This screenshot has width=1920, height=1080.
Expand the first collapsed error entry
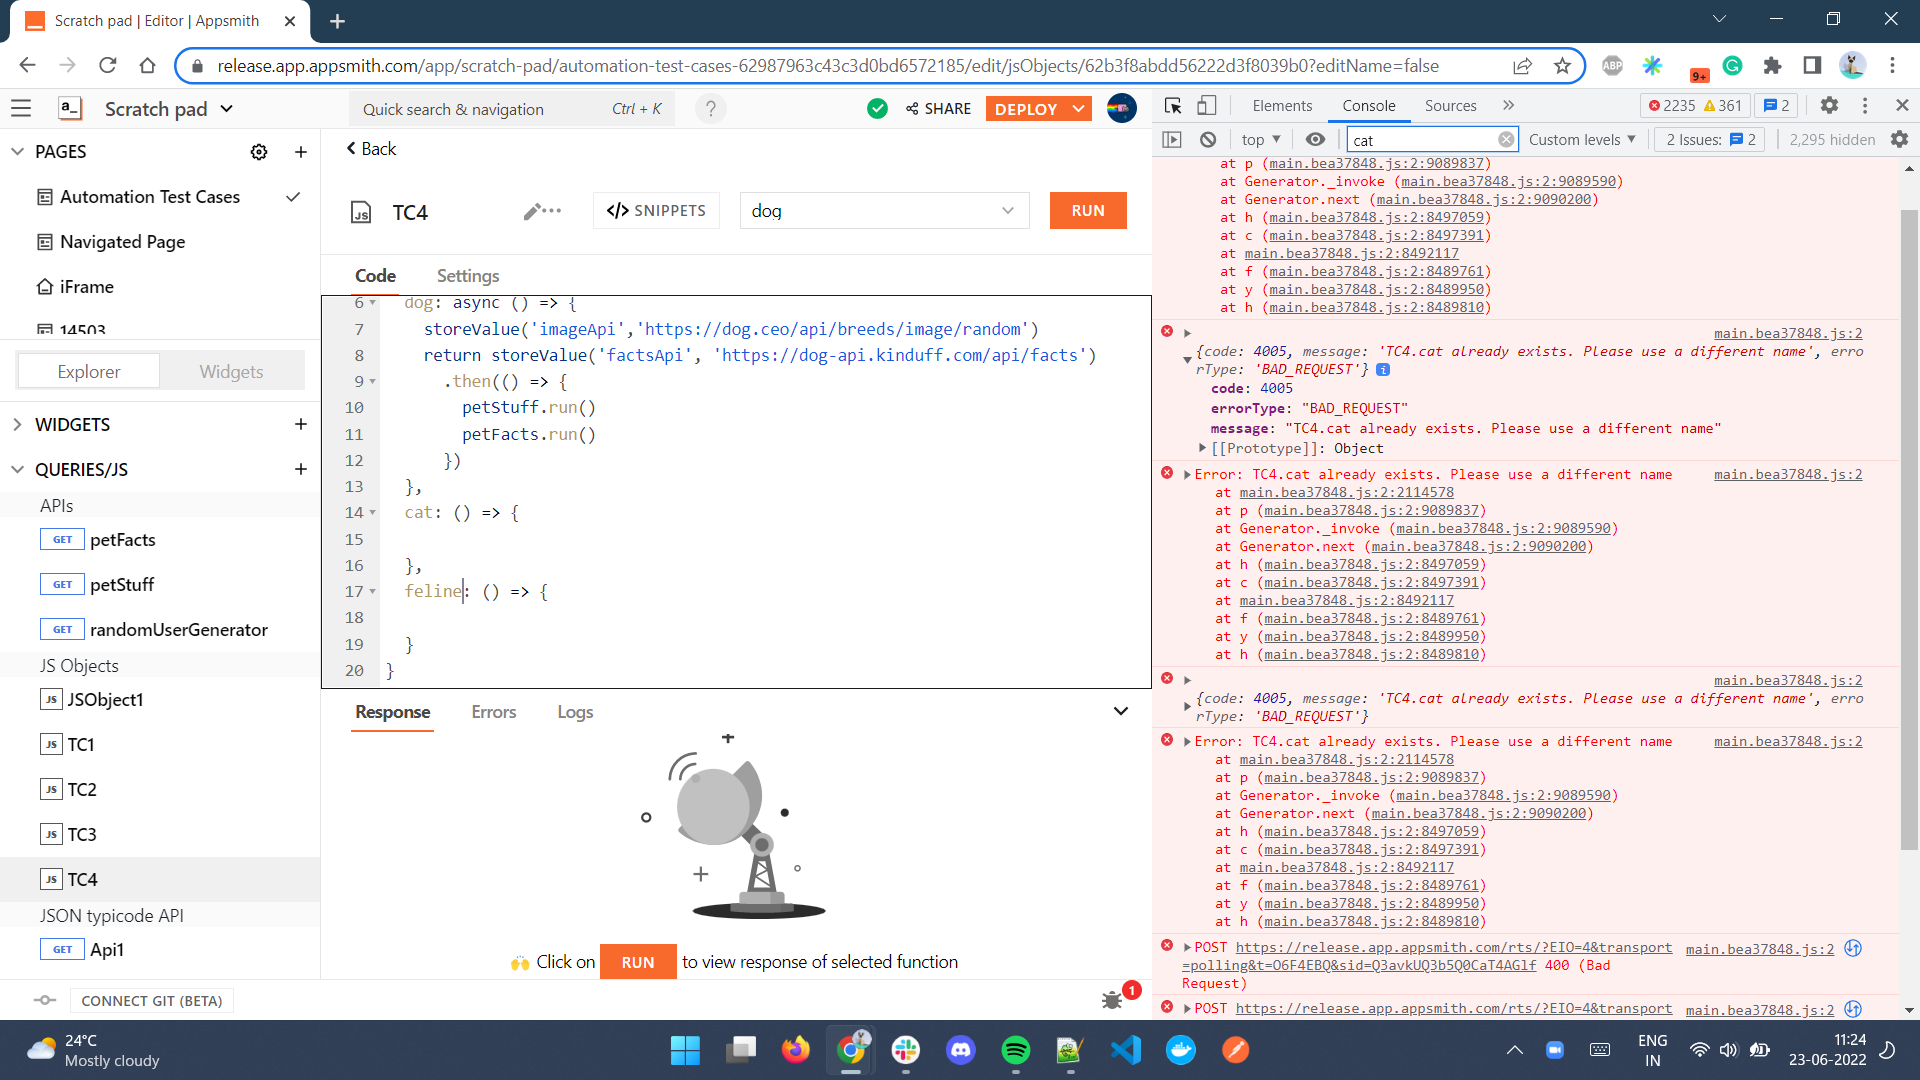[x=1188, y=332]
